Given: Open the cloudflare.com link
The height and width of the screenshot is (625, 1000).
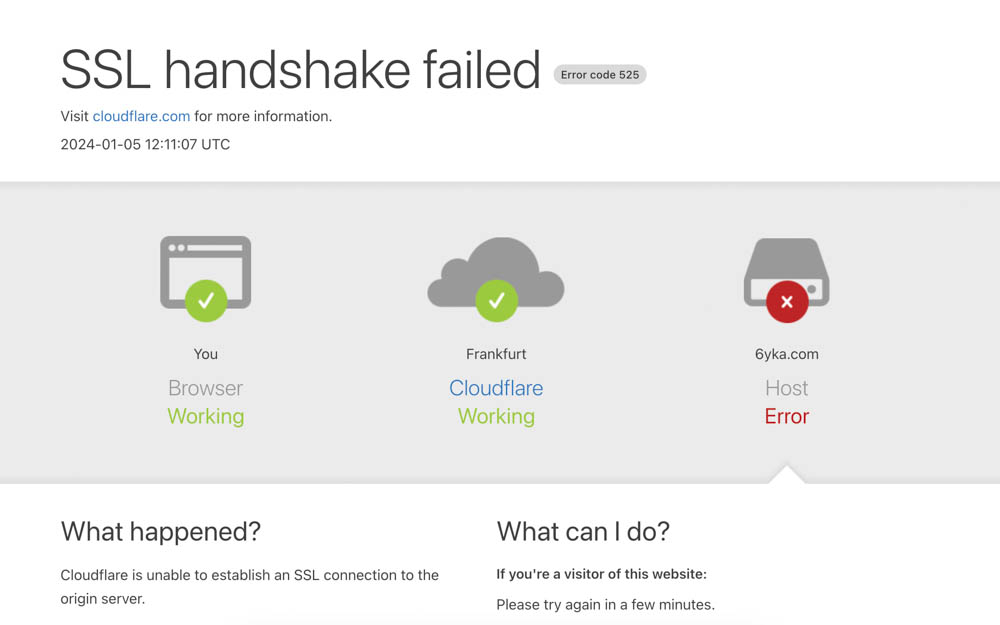Looking at the screenshot, I should [x=141, y=116].
